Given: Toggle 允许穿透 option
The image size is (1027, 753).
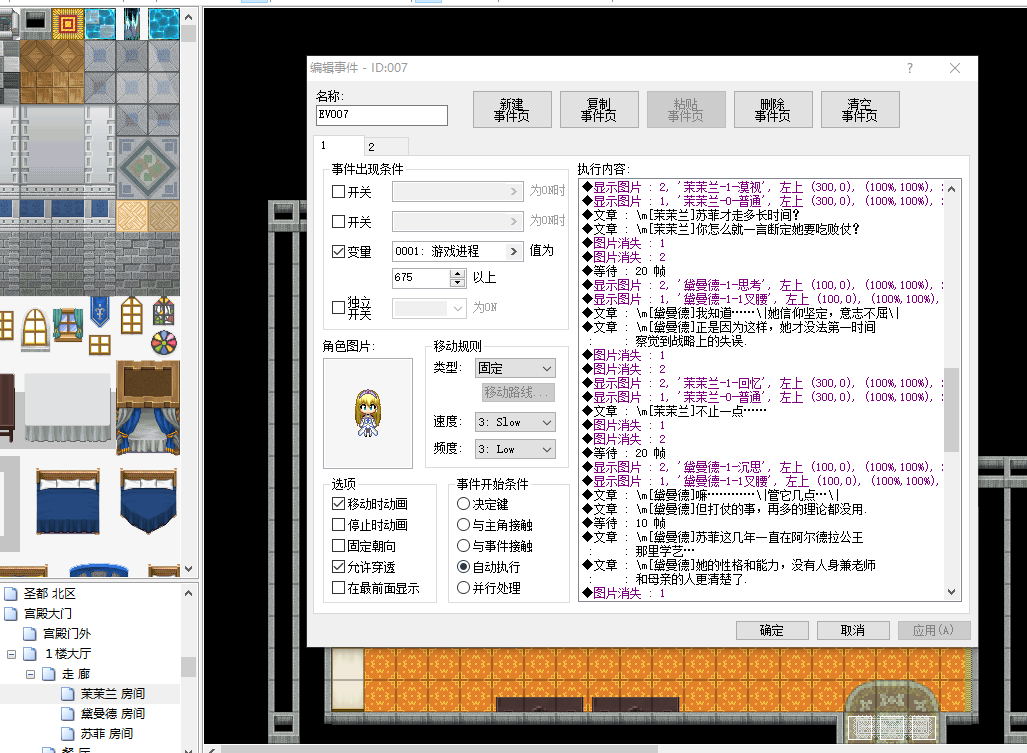Looking at the screenshot, I should click(x=339, y=566).
